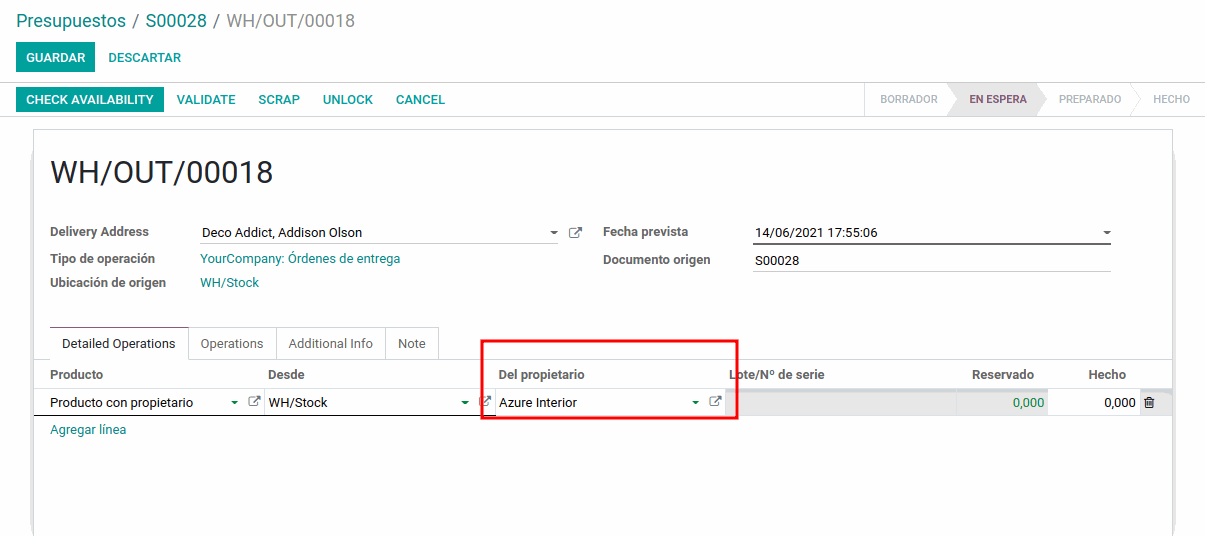Click the CANCEL button
Image resolution: width=1205 pixels, height=536 pixels.
pos(420,99)
